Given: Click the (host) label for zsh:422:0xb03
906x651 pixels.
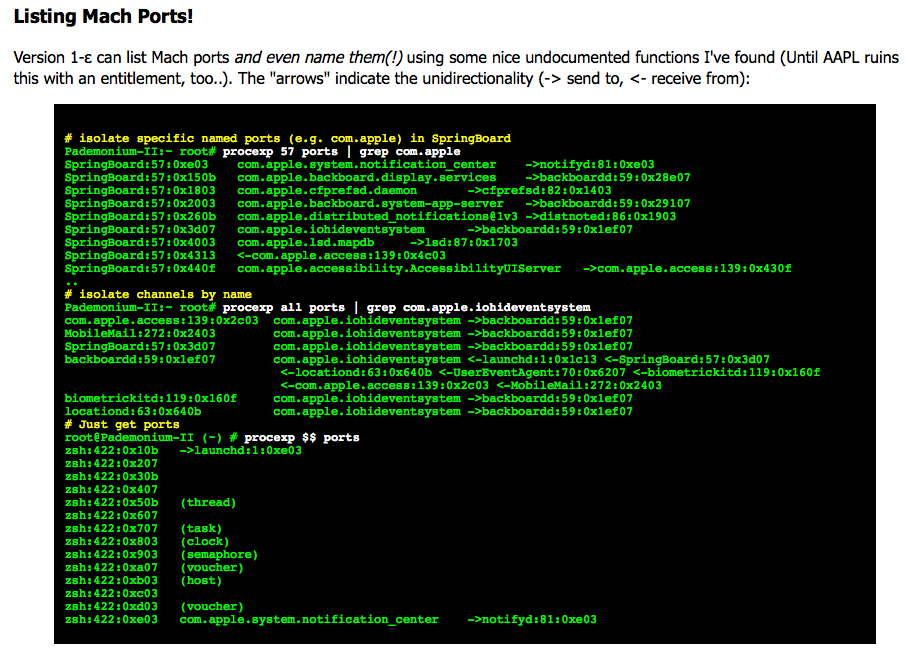Looking at the screenshot, I should pos(201,581).
